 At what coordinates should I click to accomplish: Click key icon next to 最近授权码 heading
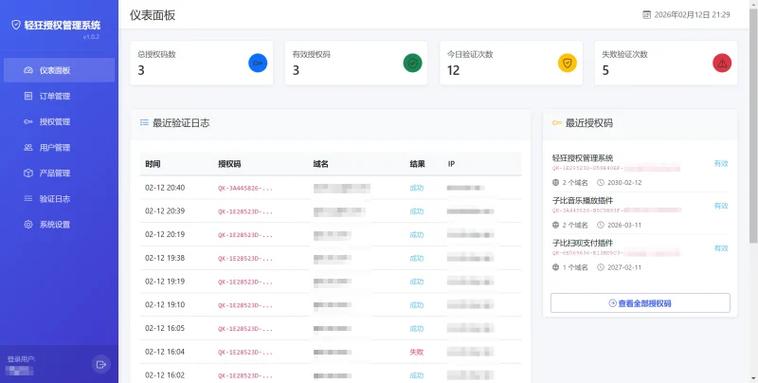point(556,123)
